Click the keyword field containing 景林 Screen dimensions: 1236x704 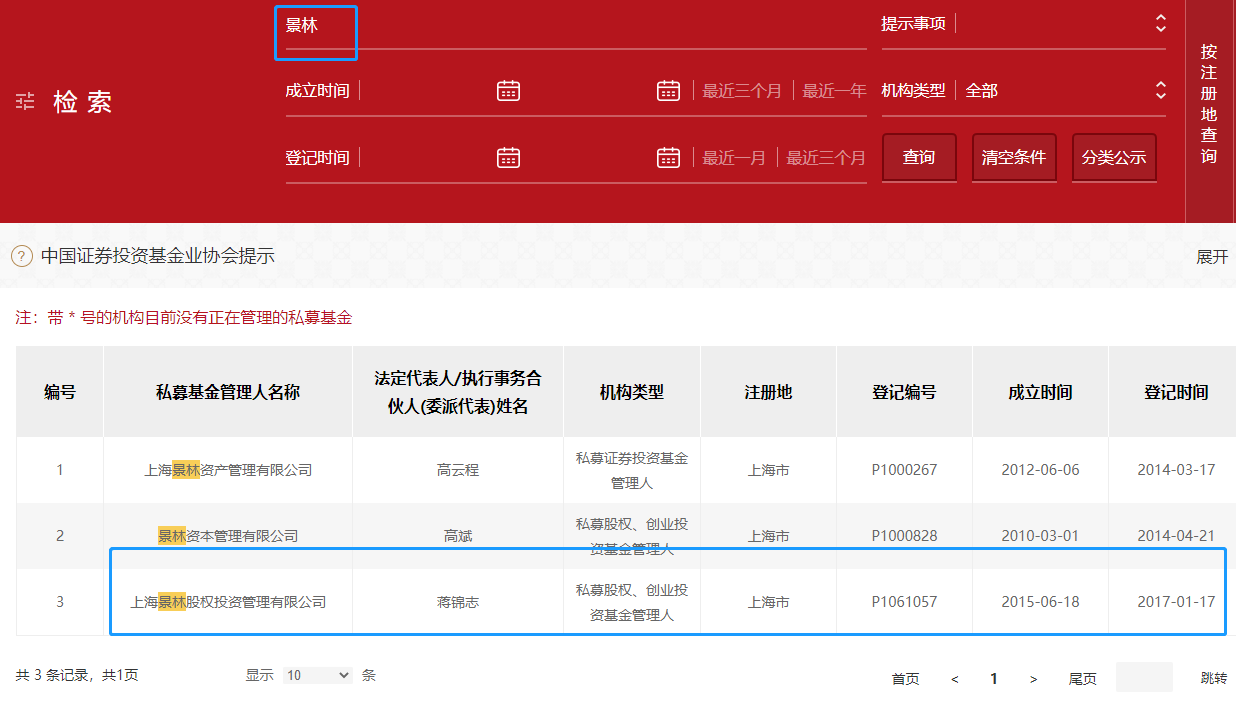pos(576,26)
